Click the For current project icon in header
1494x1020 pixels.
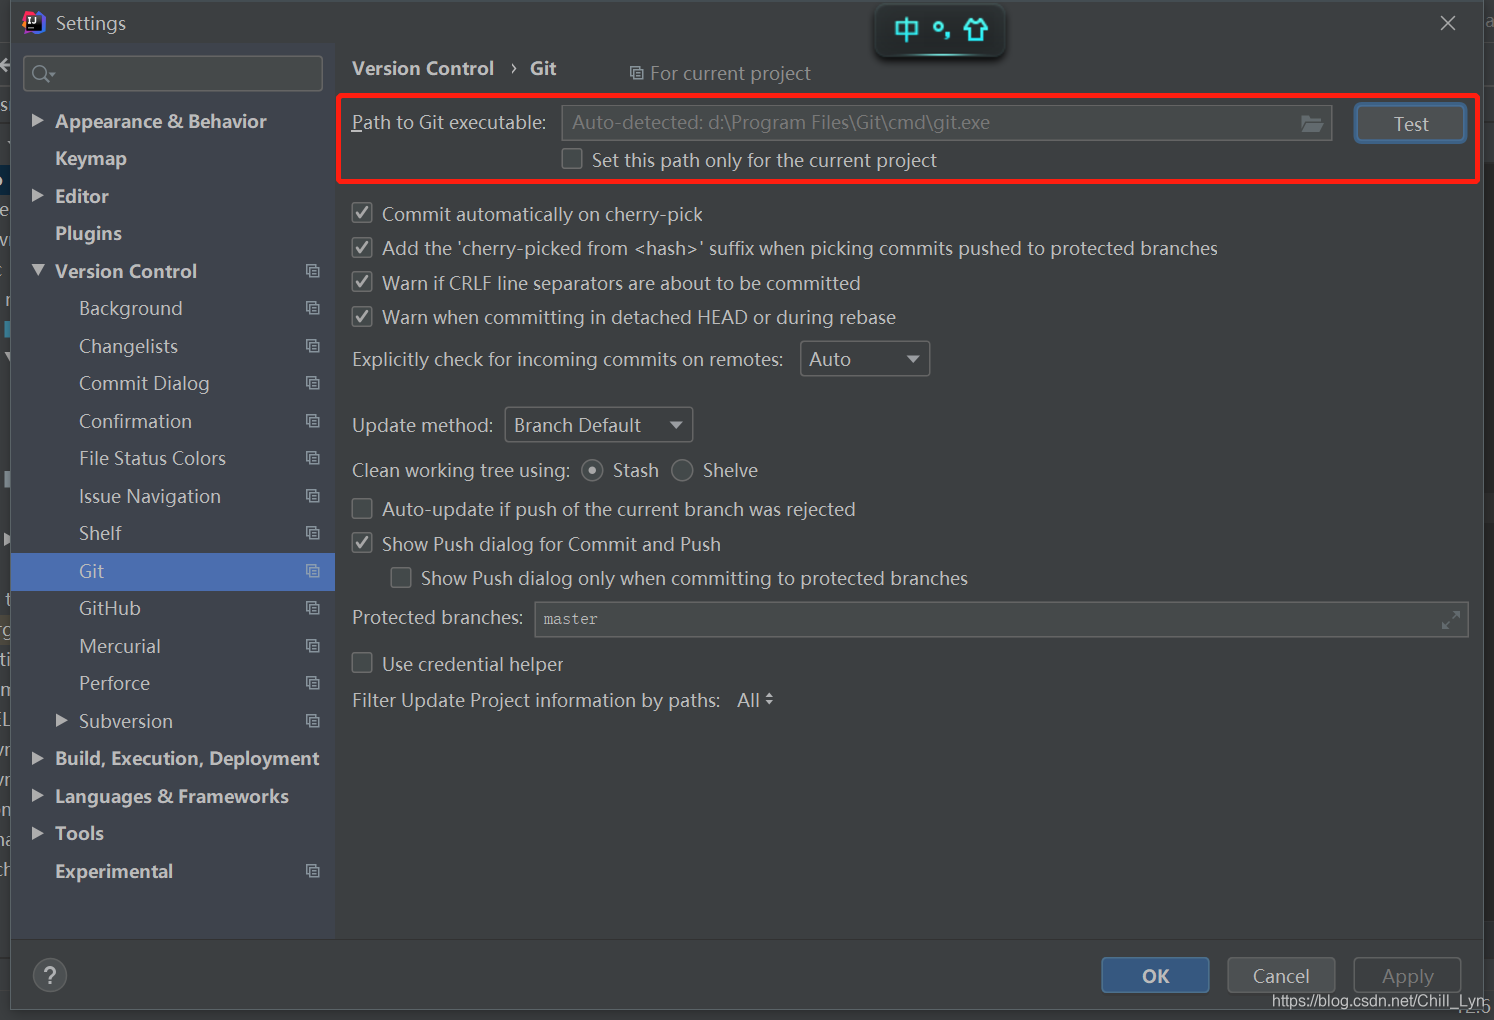636,73
